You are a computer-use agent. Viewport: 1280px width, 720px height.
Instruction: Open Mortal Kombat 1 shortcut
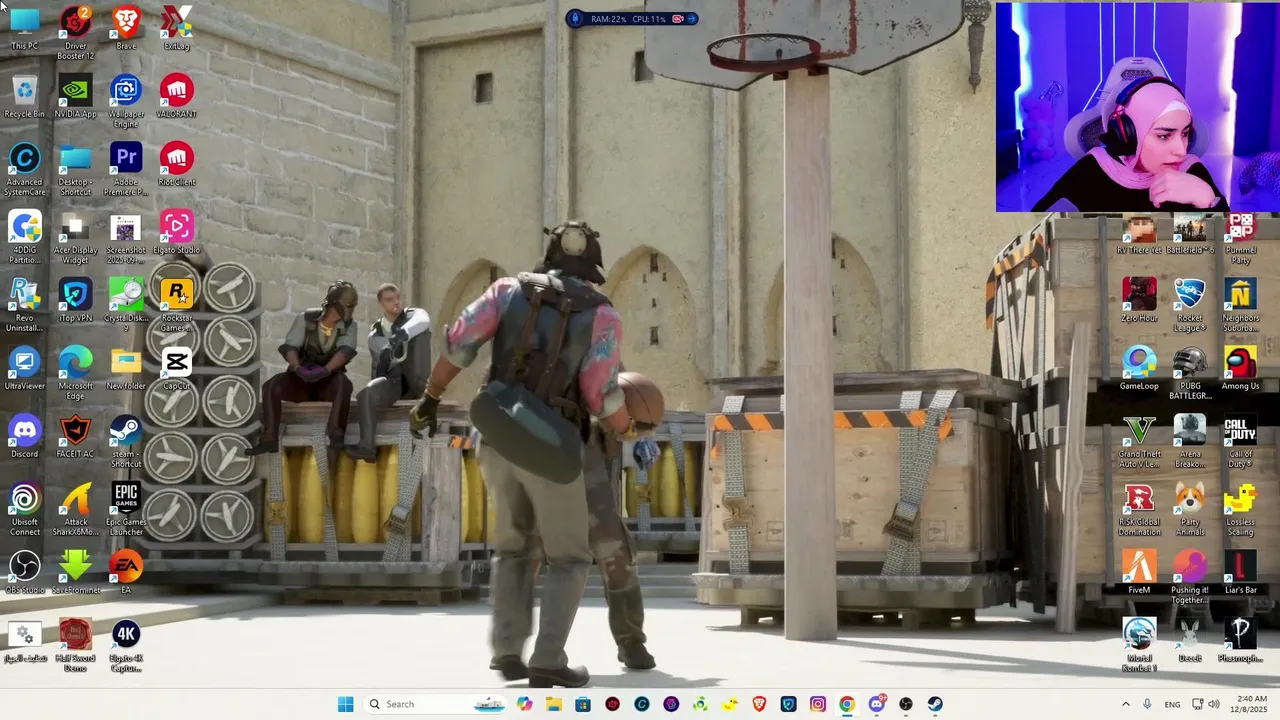[x=1139, y=645]
